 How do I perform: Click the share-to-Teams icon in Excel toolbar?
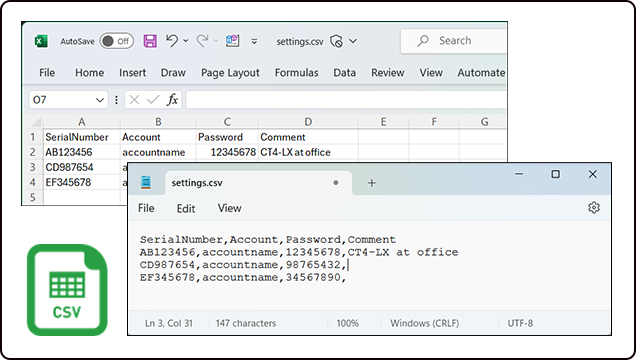click(x=232, y=41)
